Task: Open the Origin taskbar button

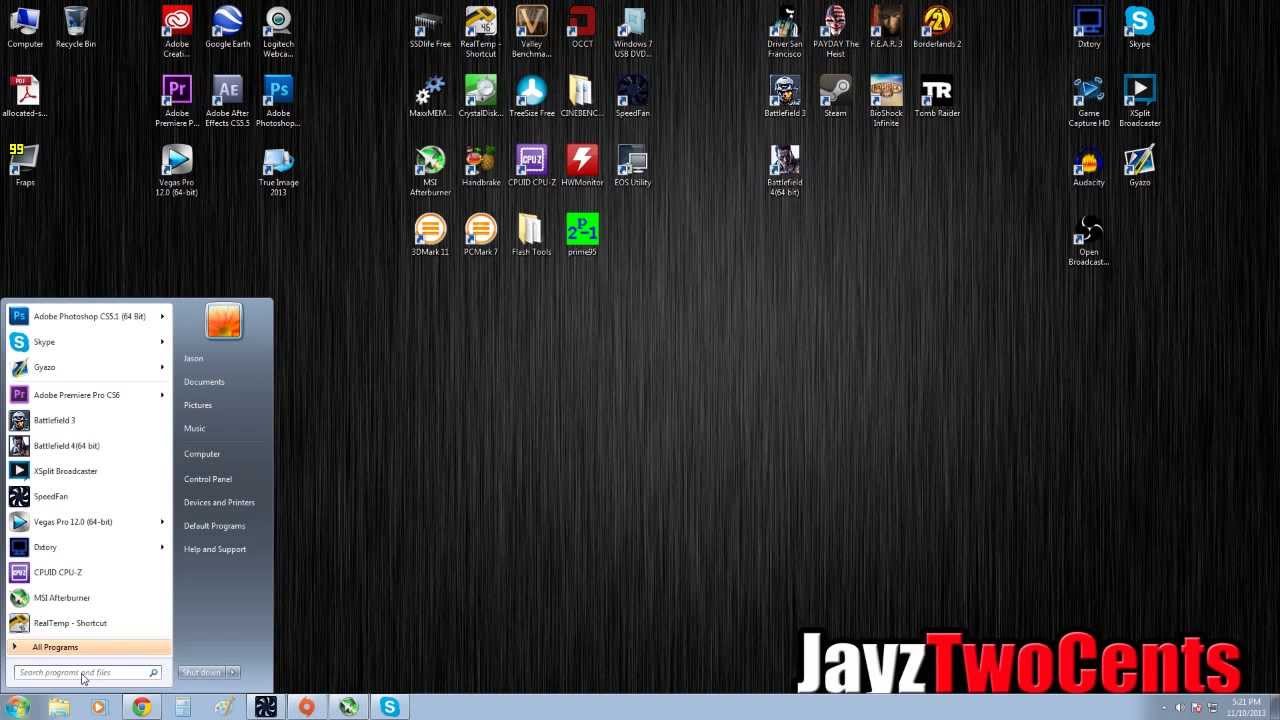Action: click(x=307, y=707)
